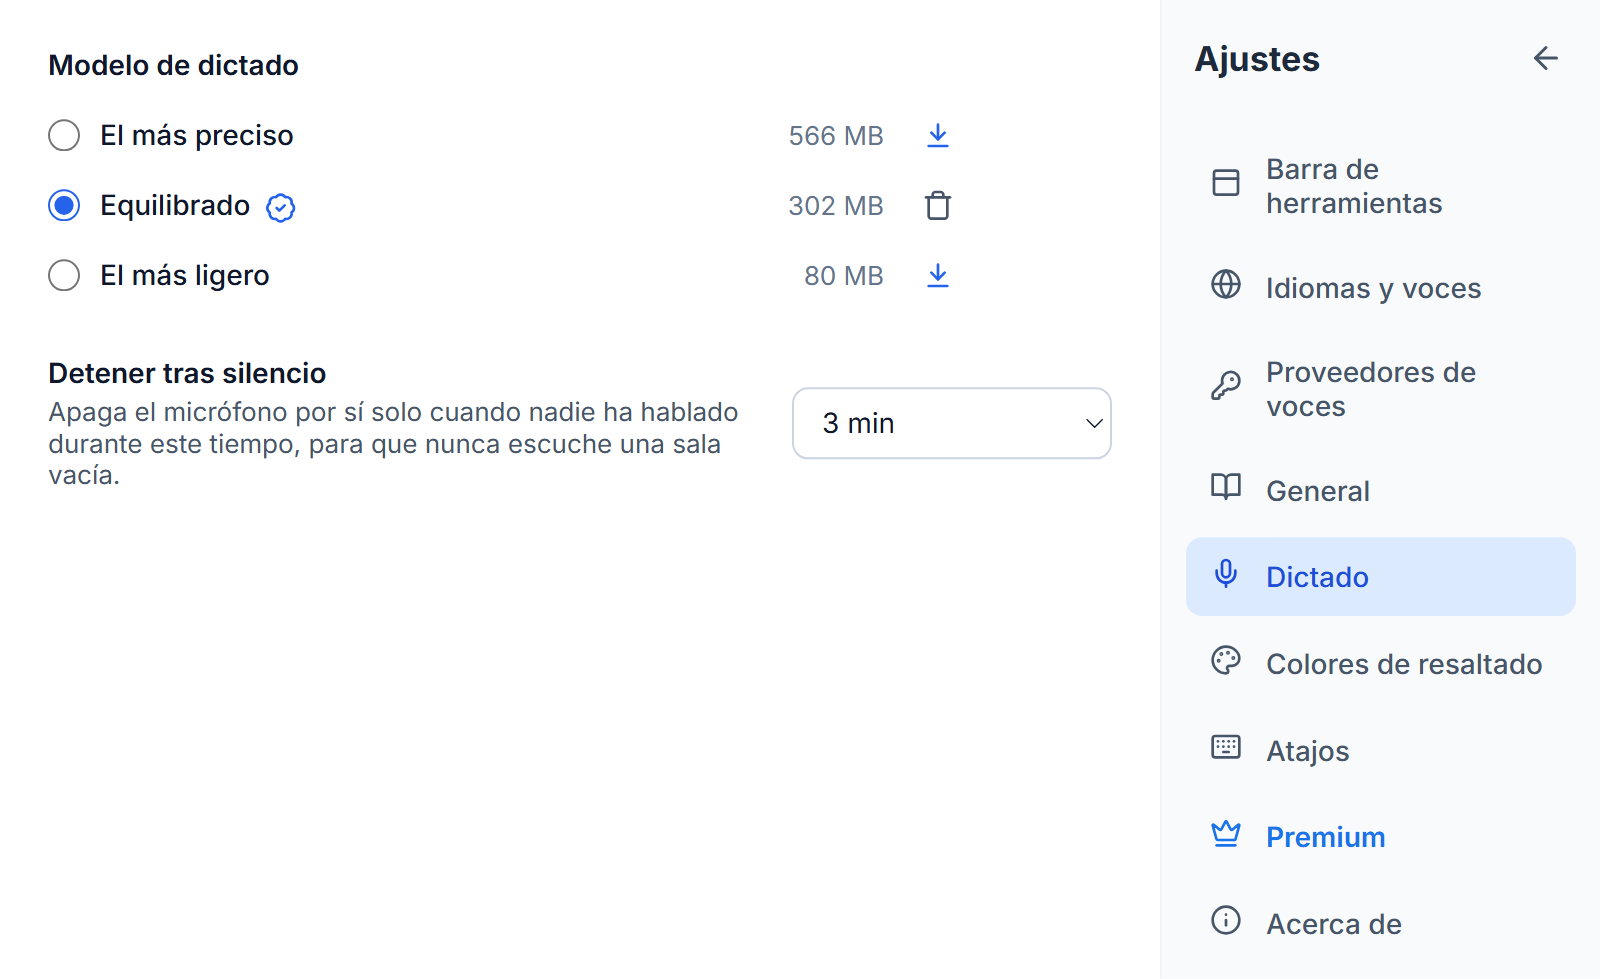
Task: Click the palette icon for Colores de resaltado
Action: coord(1226,661)
